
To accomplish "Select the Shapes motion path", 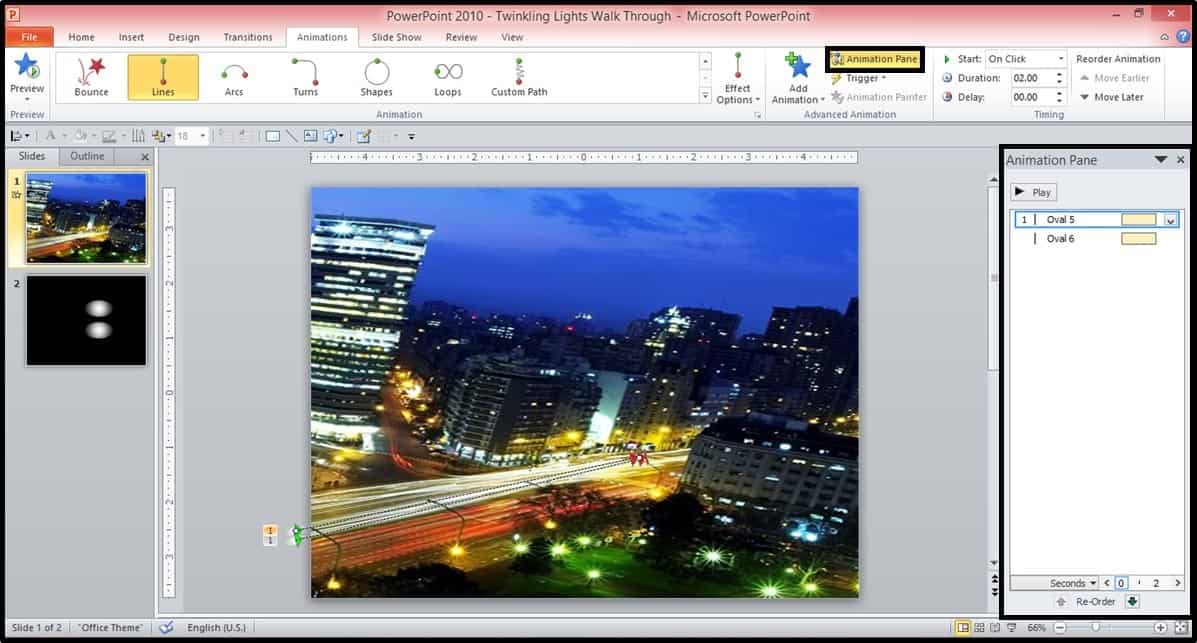I will pos(376,77).
